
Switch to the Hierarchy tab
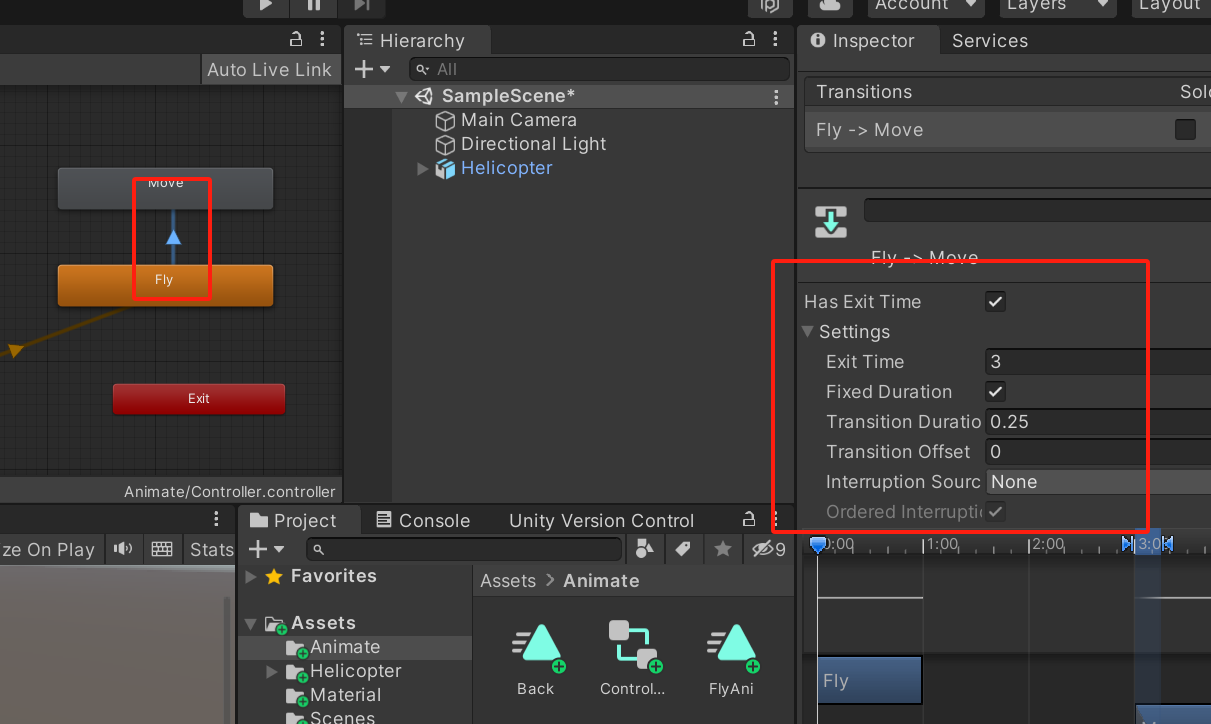(x=418, y=41)
